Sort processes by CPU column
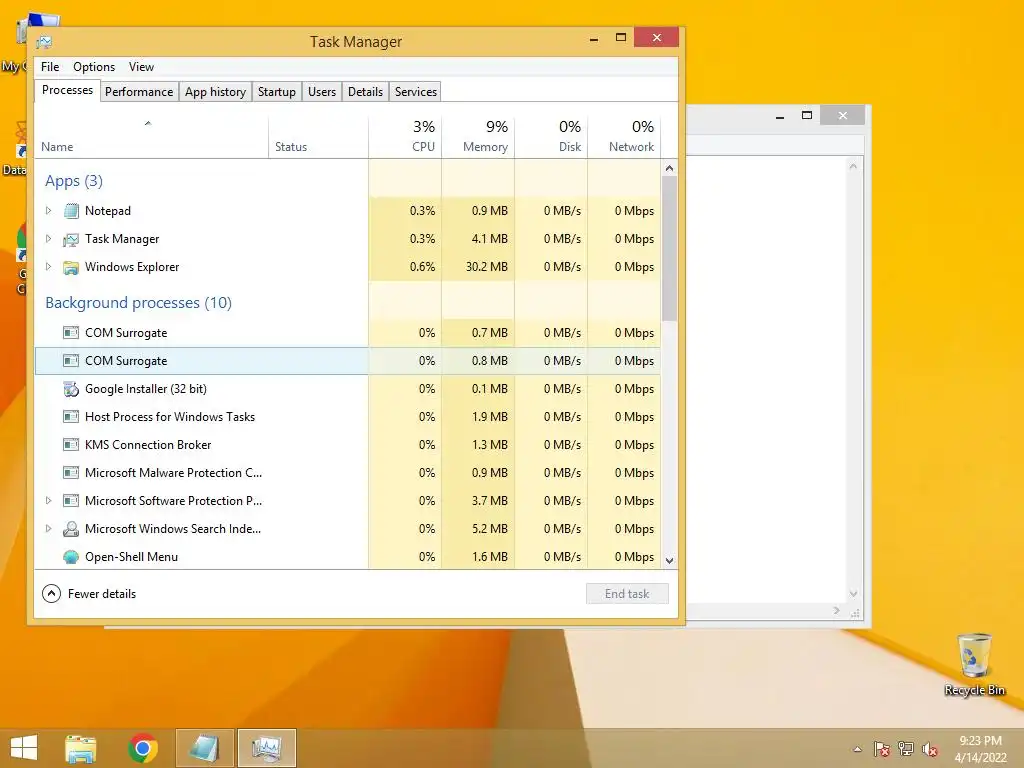 coord(405,137)
